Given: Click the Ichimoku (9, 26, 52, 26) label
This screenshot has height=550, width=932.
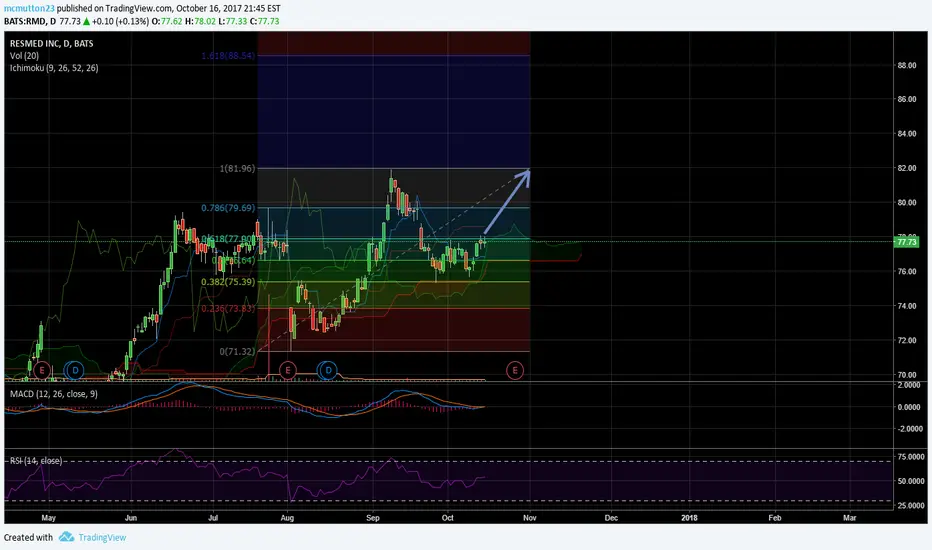Looking at the screenshot, I should 54,68.
